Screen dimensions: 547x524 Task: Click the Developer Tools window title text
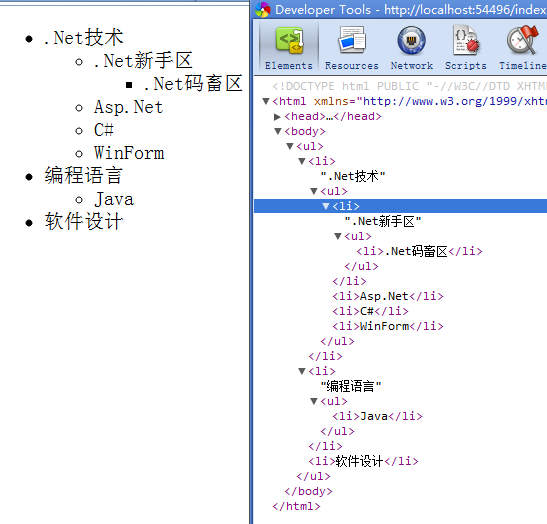click(x=411, y=10)
